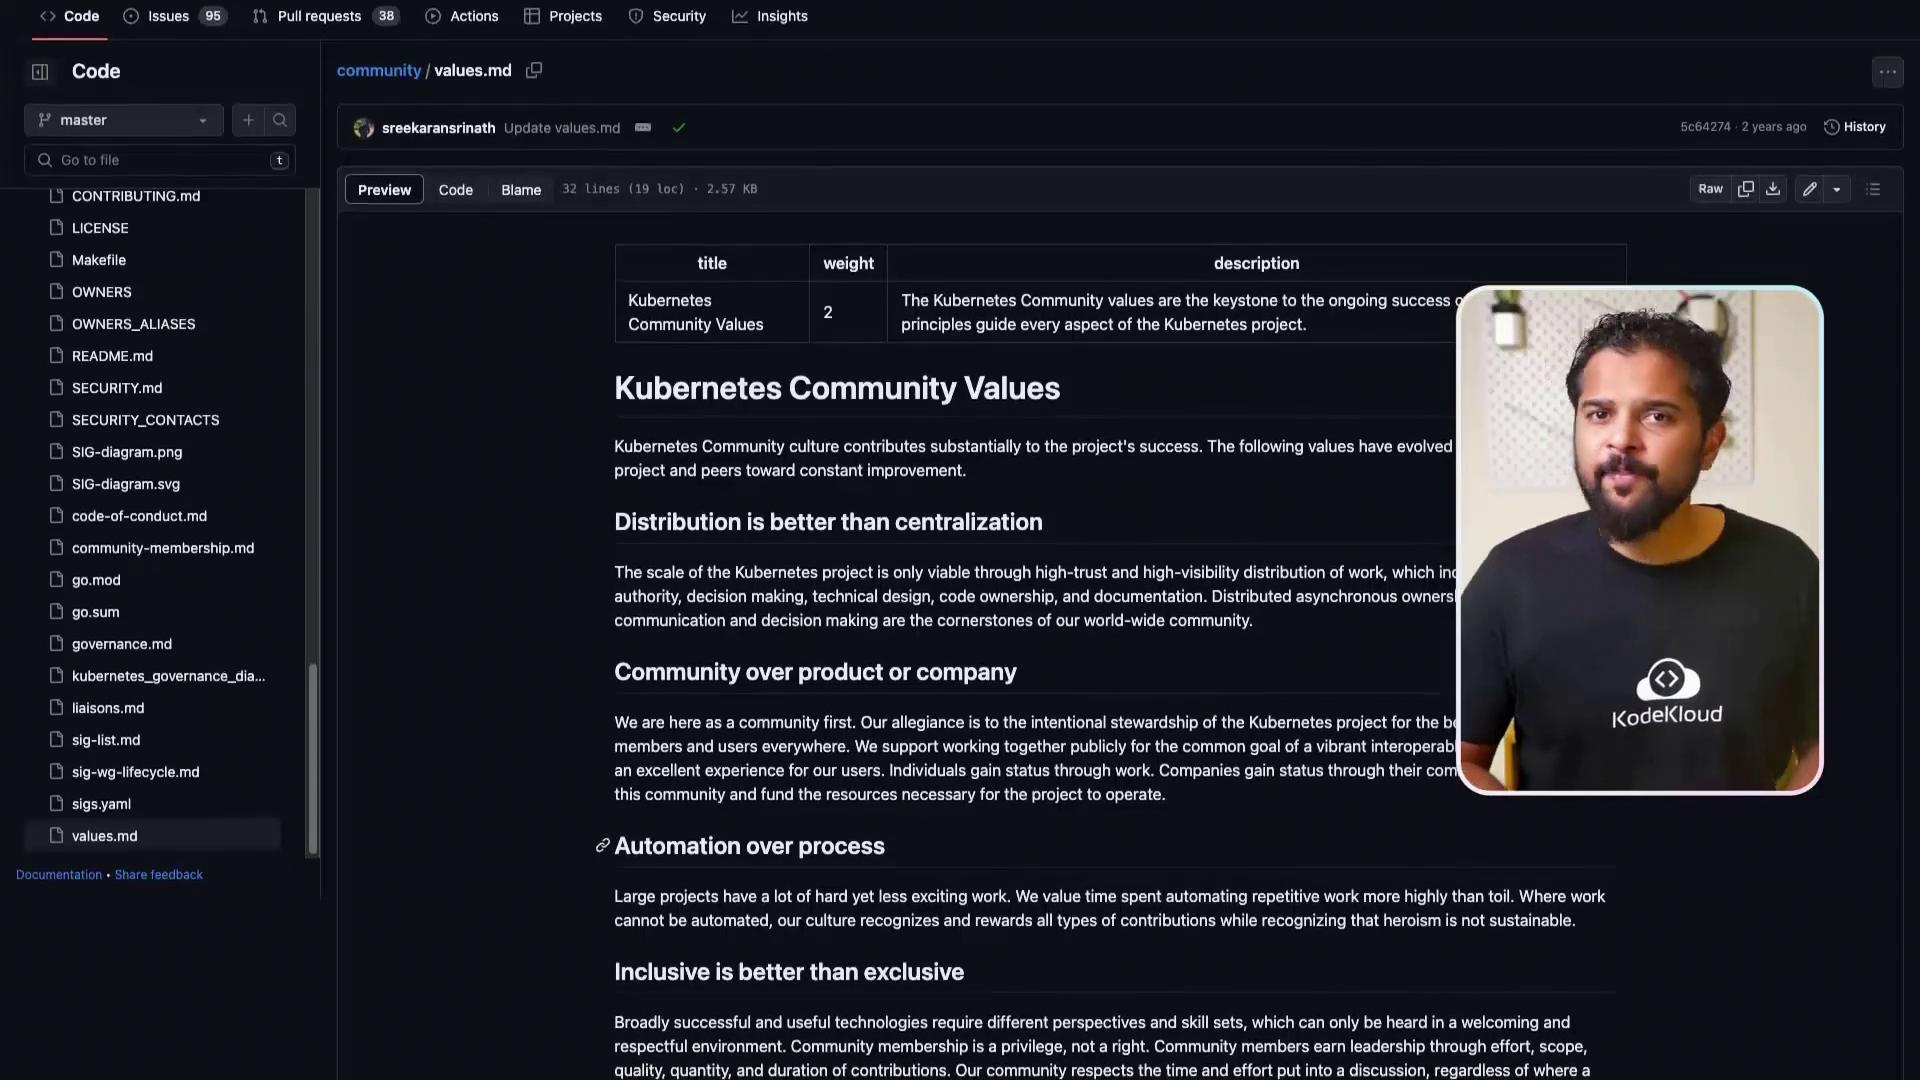Copy raw file contents icon
The height and width of the screenshot is (1080, 1920).
click(x=1746, y=189)
